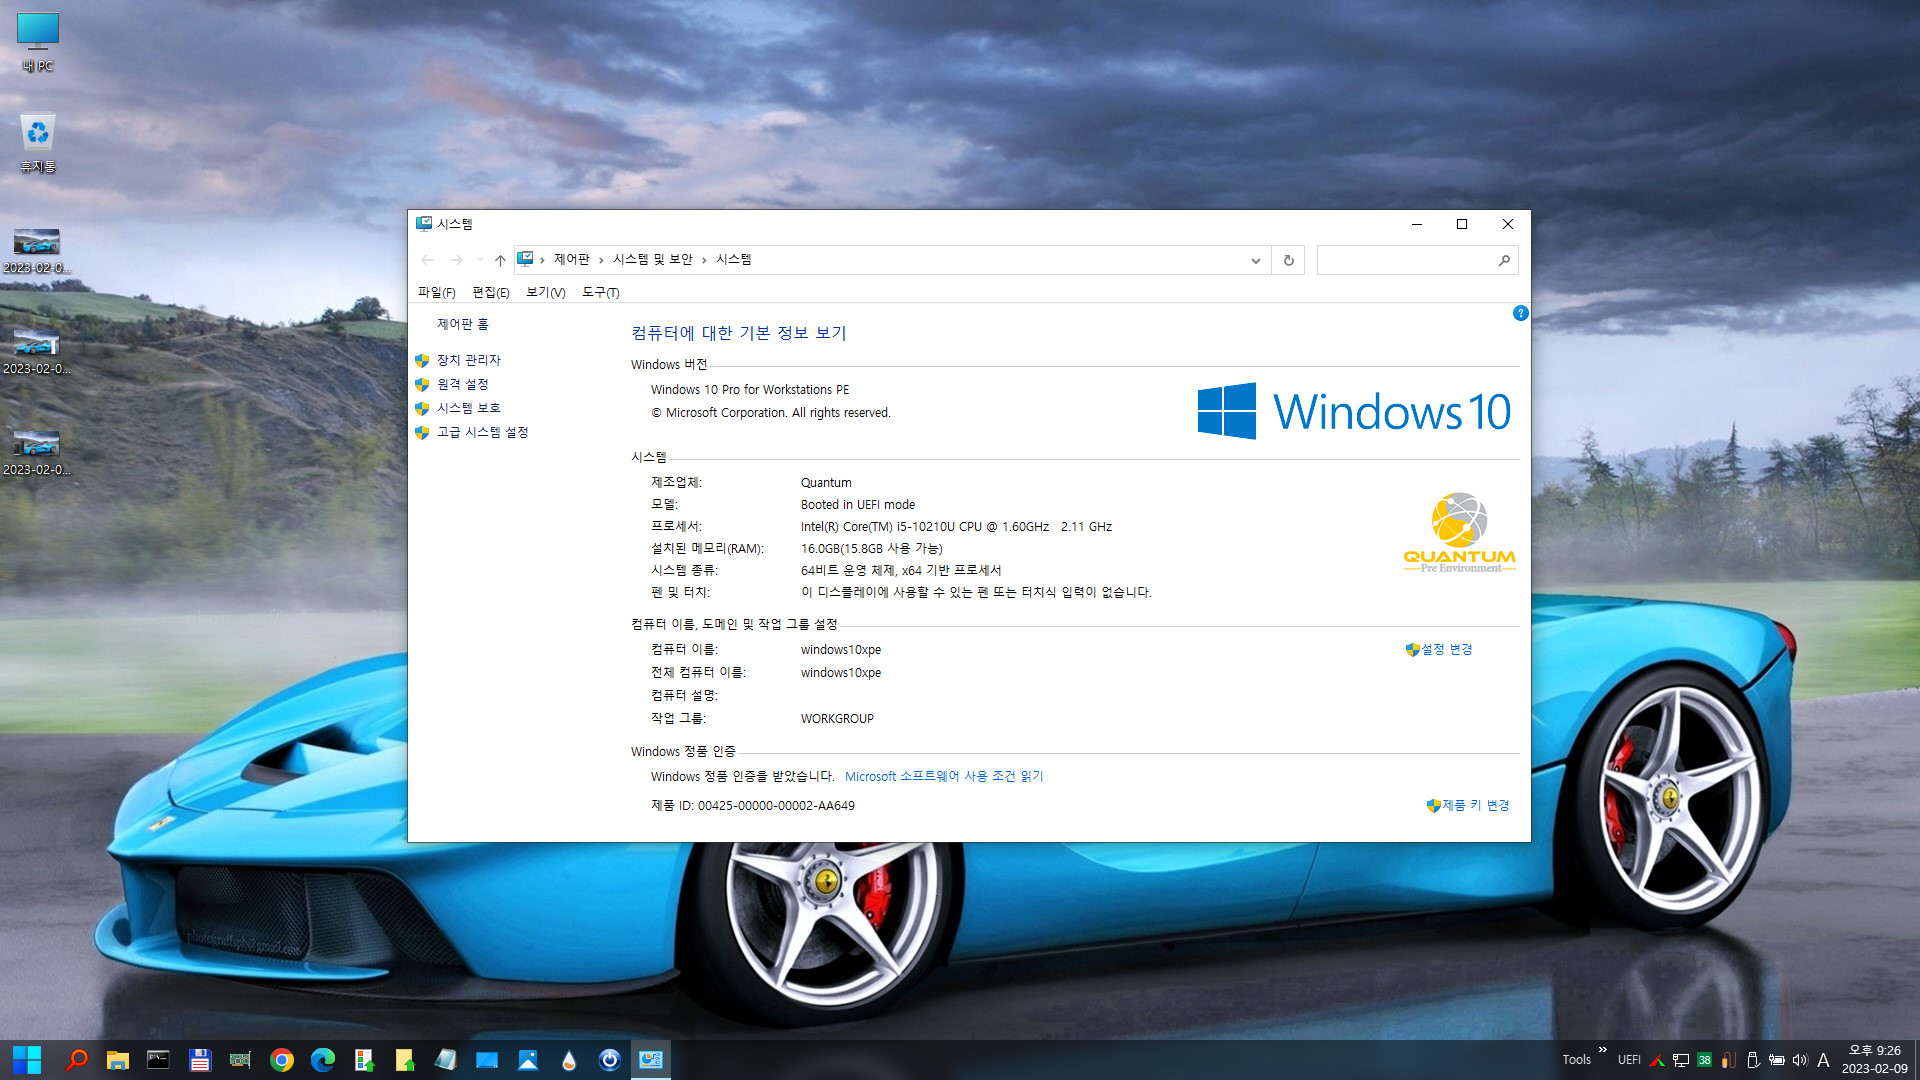Image resolution: width=1920 pixels, height=1080 pixels.
Task: Click the A input language indicator
Action: (1823, 1060)
